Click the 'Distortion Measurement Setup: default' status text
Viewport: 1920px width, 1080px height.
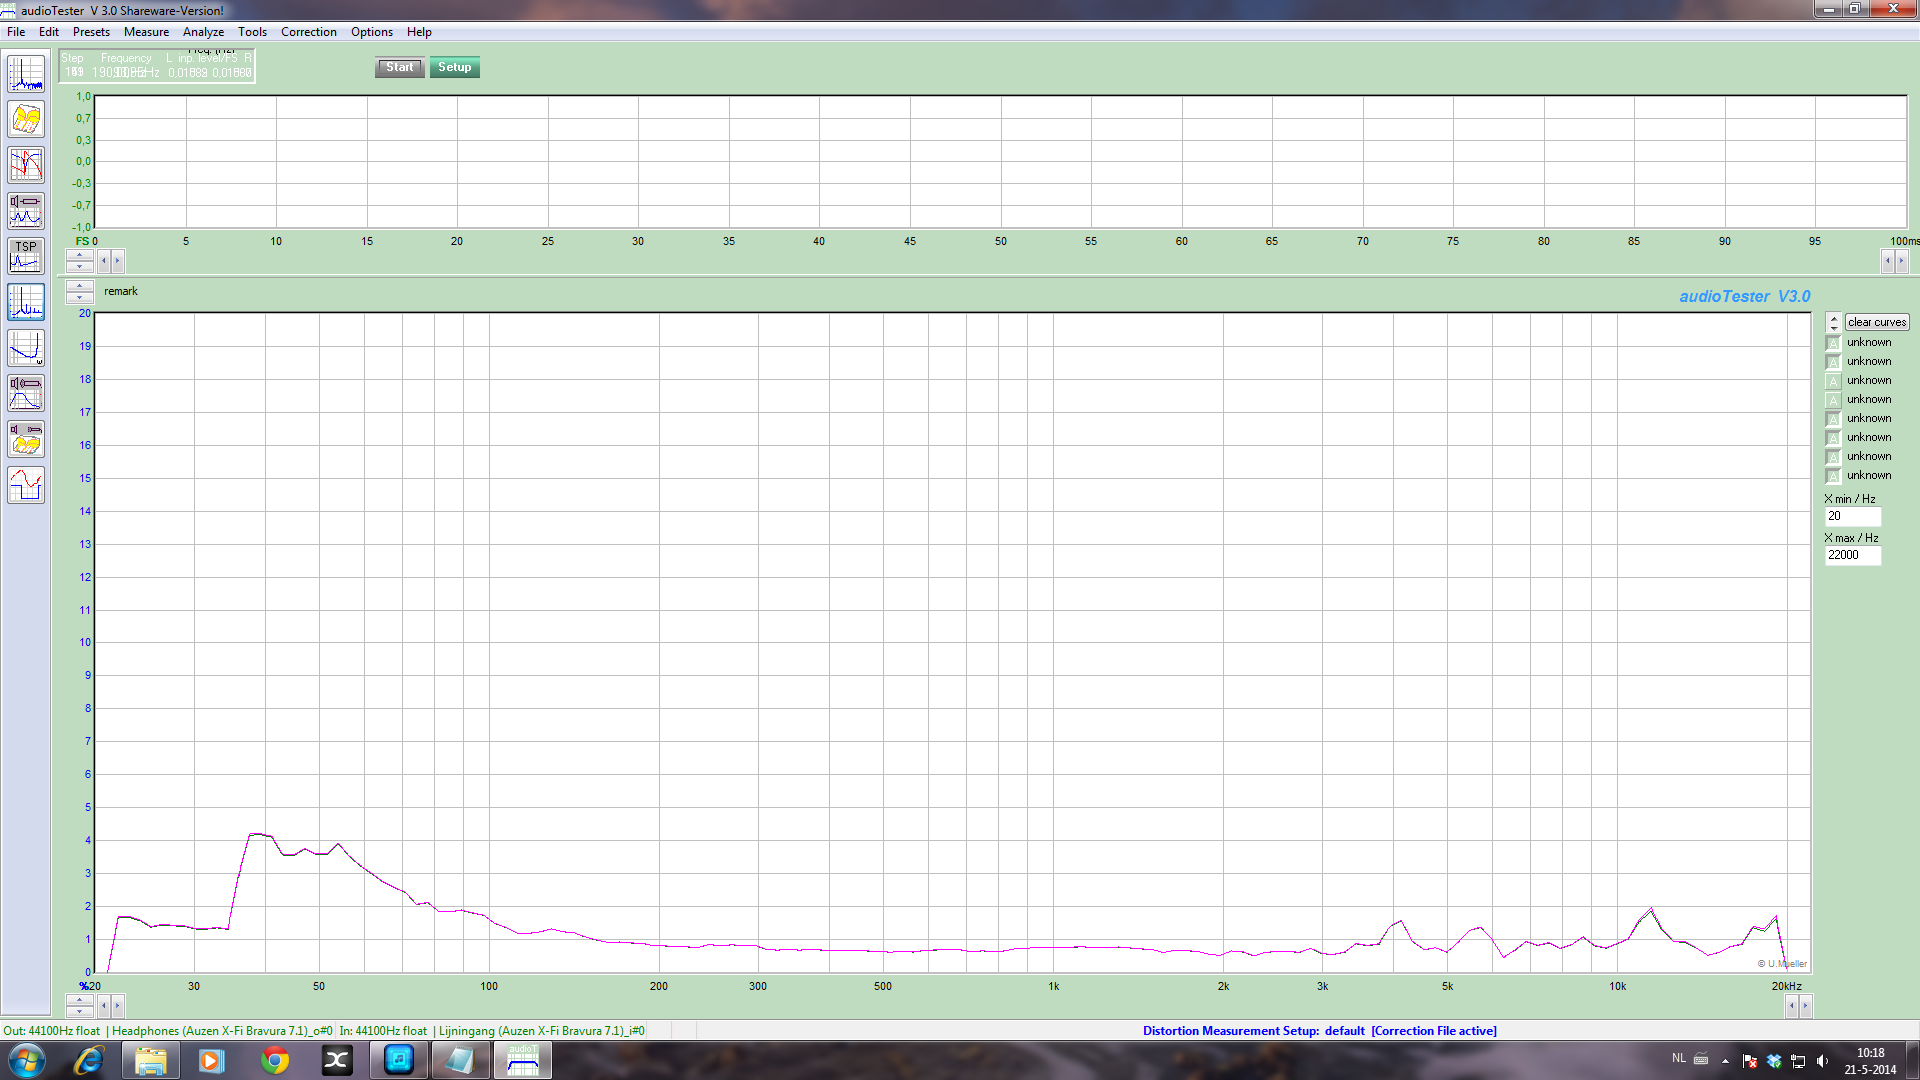[x=1253, y=1031]
